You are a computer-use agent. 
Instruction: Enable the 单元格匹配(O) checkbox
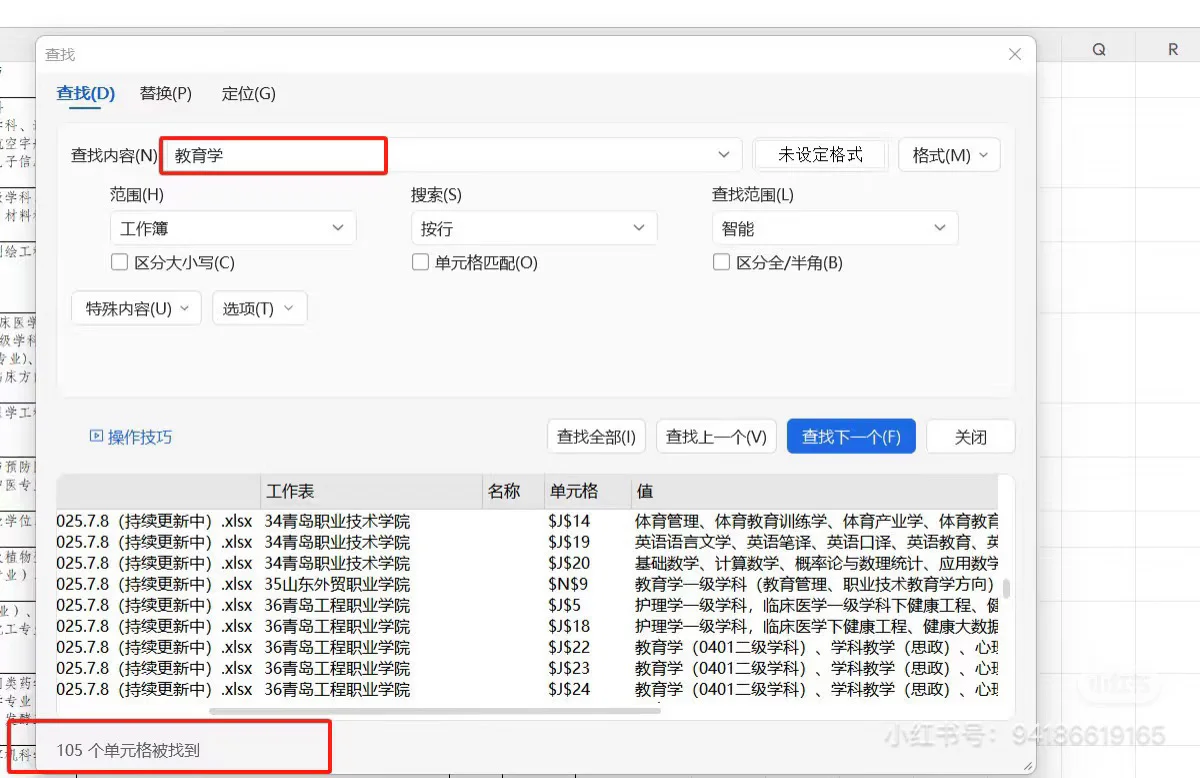pos(420,263)
